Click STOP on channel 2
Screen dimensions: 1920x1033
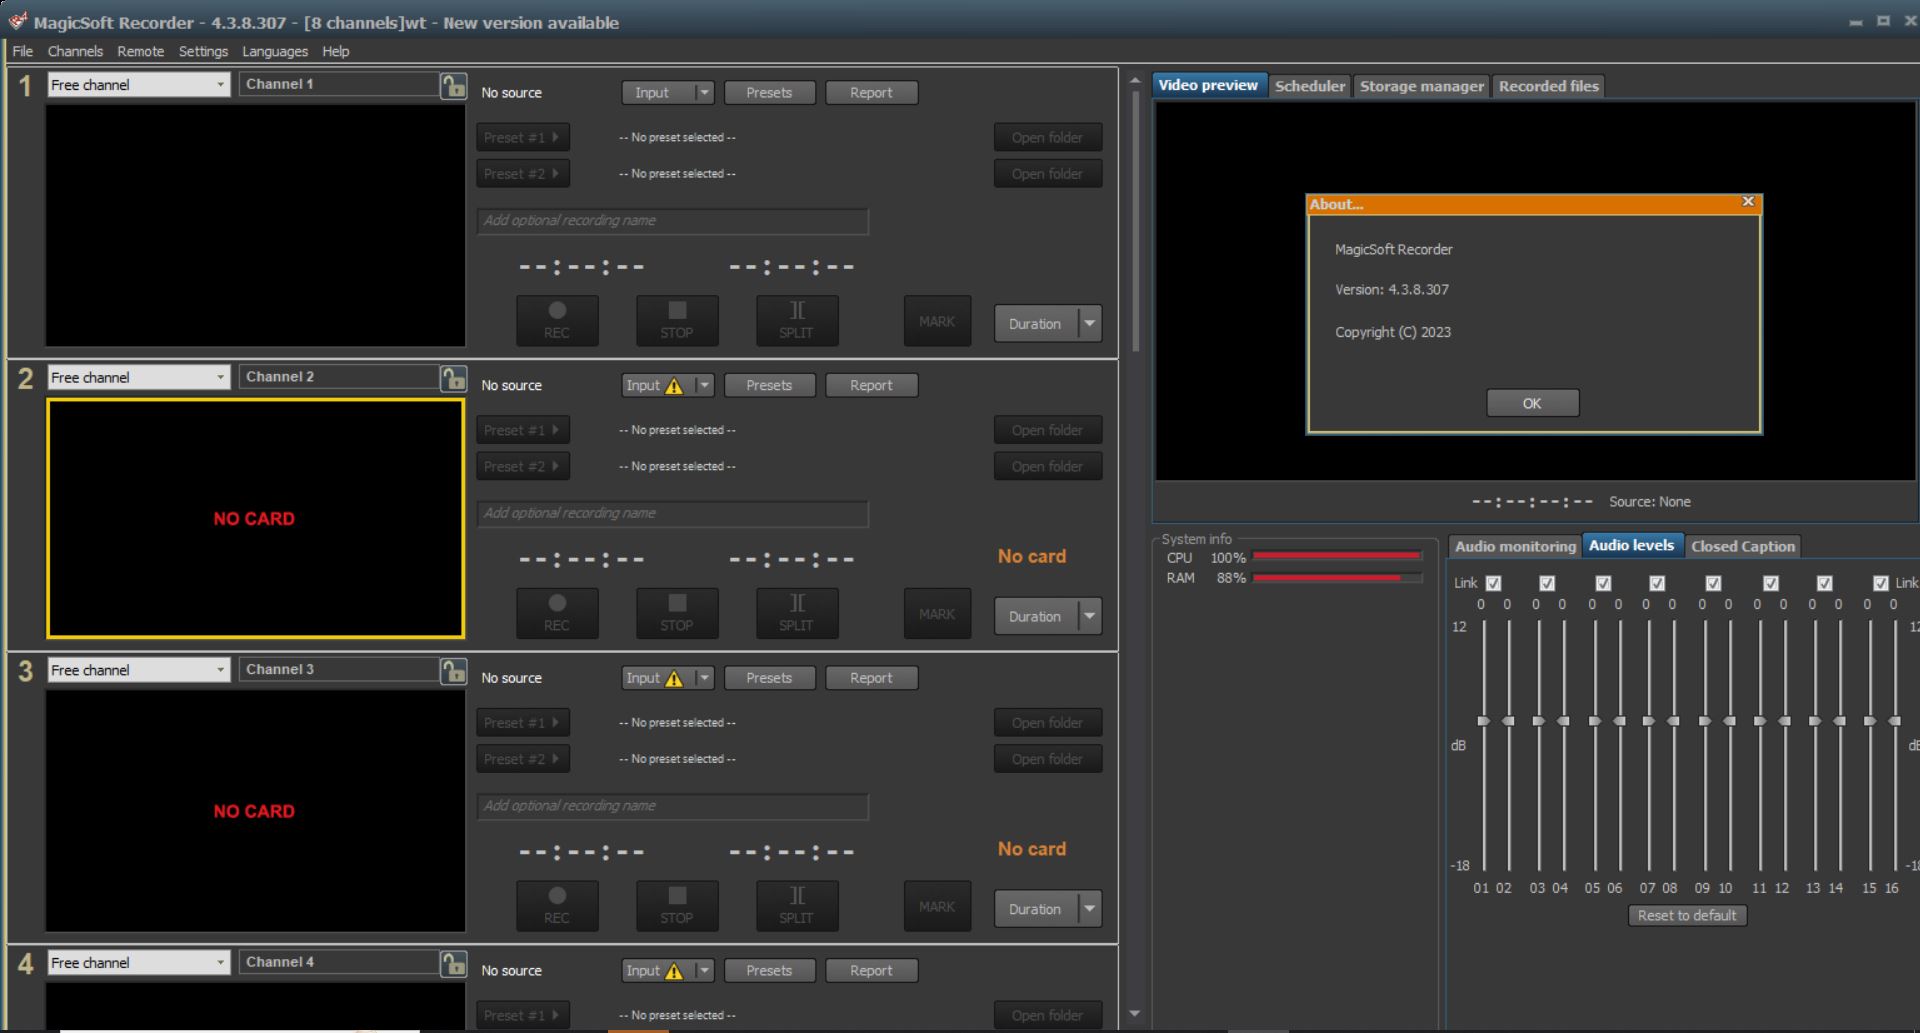click(677, 613)
